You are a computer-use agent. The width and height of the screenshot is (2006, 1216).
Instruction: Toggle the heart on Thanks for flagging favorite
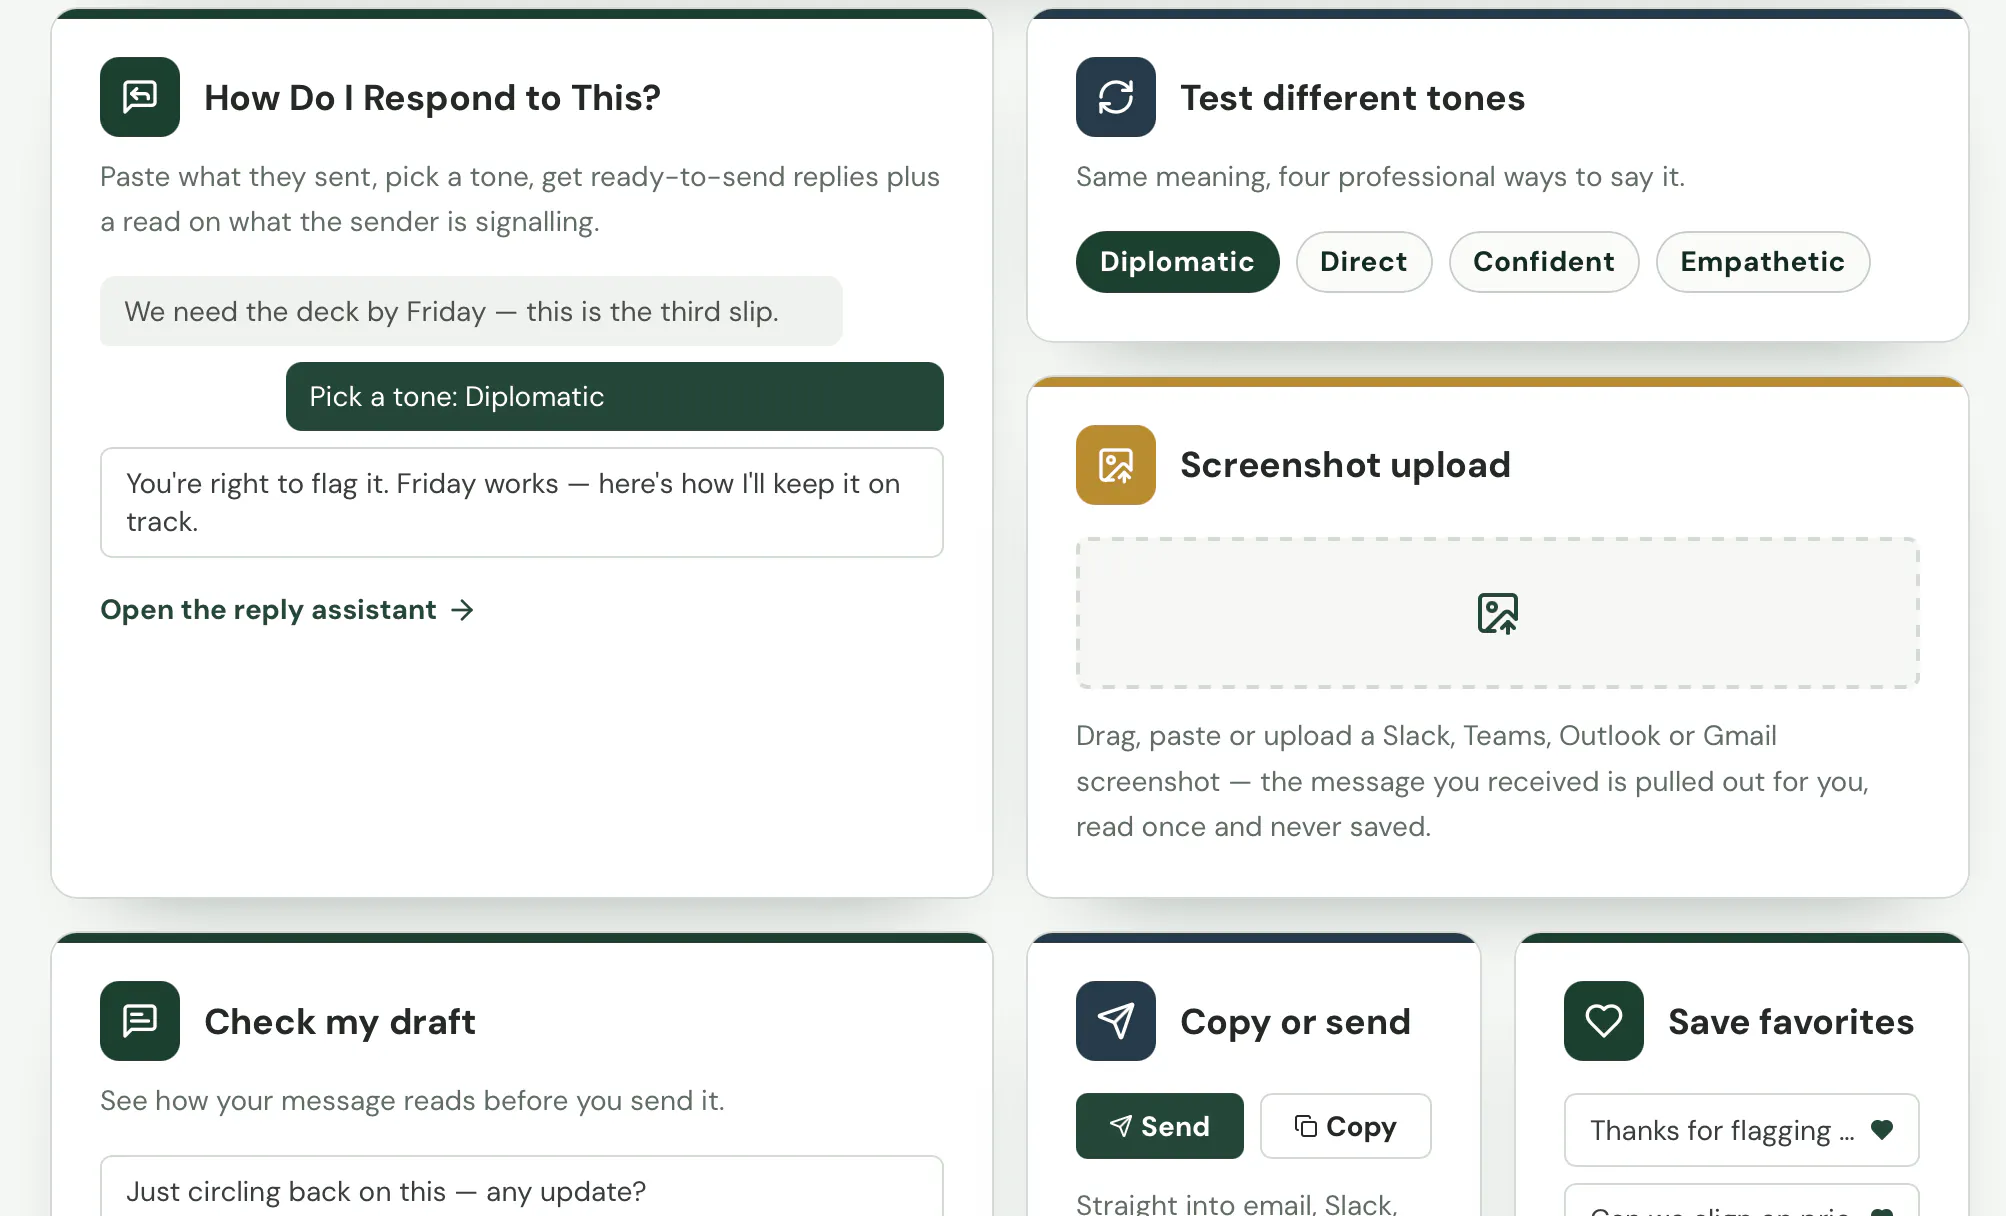click(x=1882, y=1130)
